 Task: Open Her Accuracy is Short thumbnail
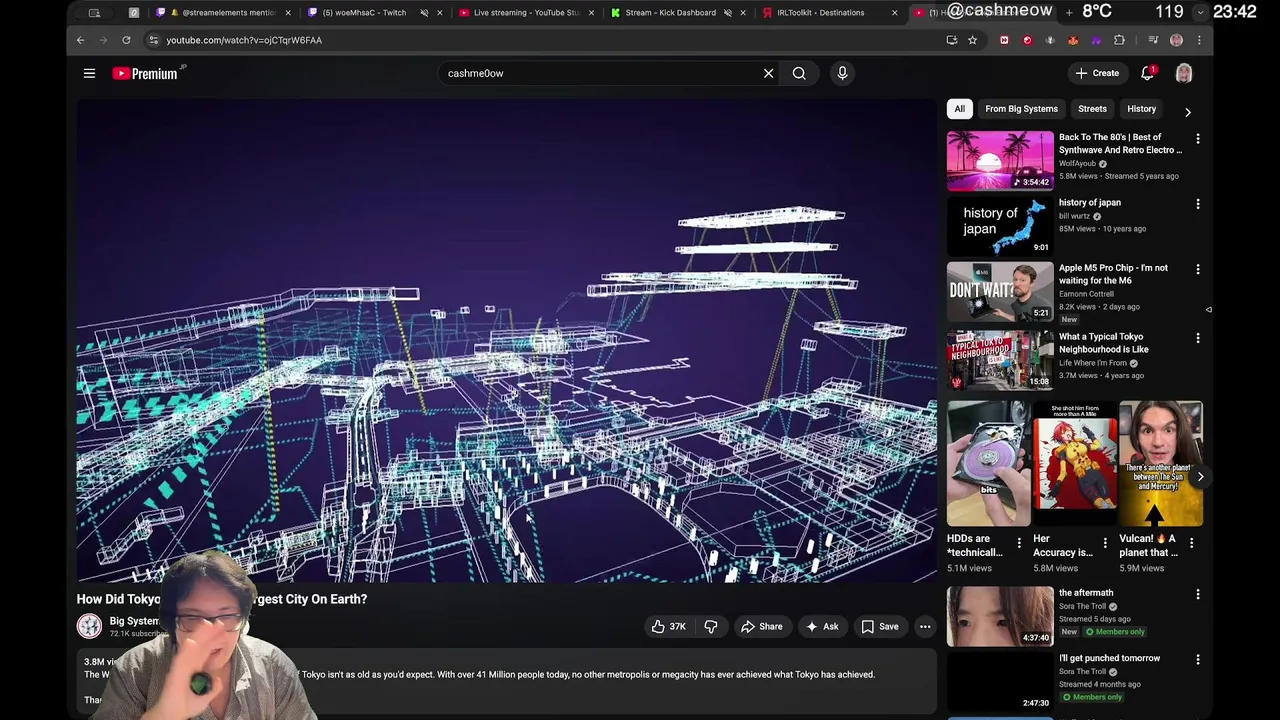(1075, 464)
